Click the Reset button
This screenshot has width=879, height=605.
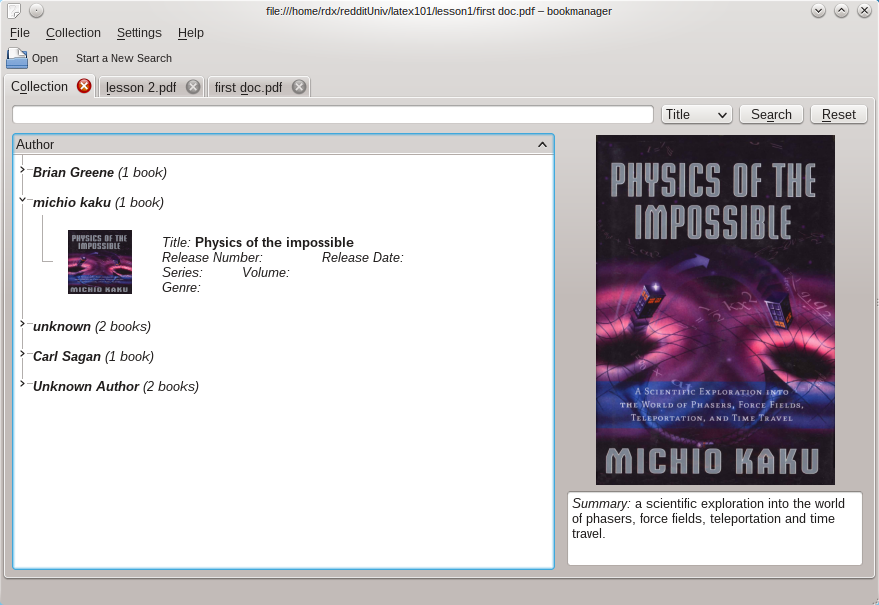click(x=839, y=114)
